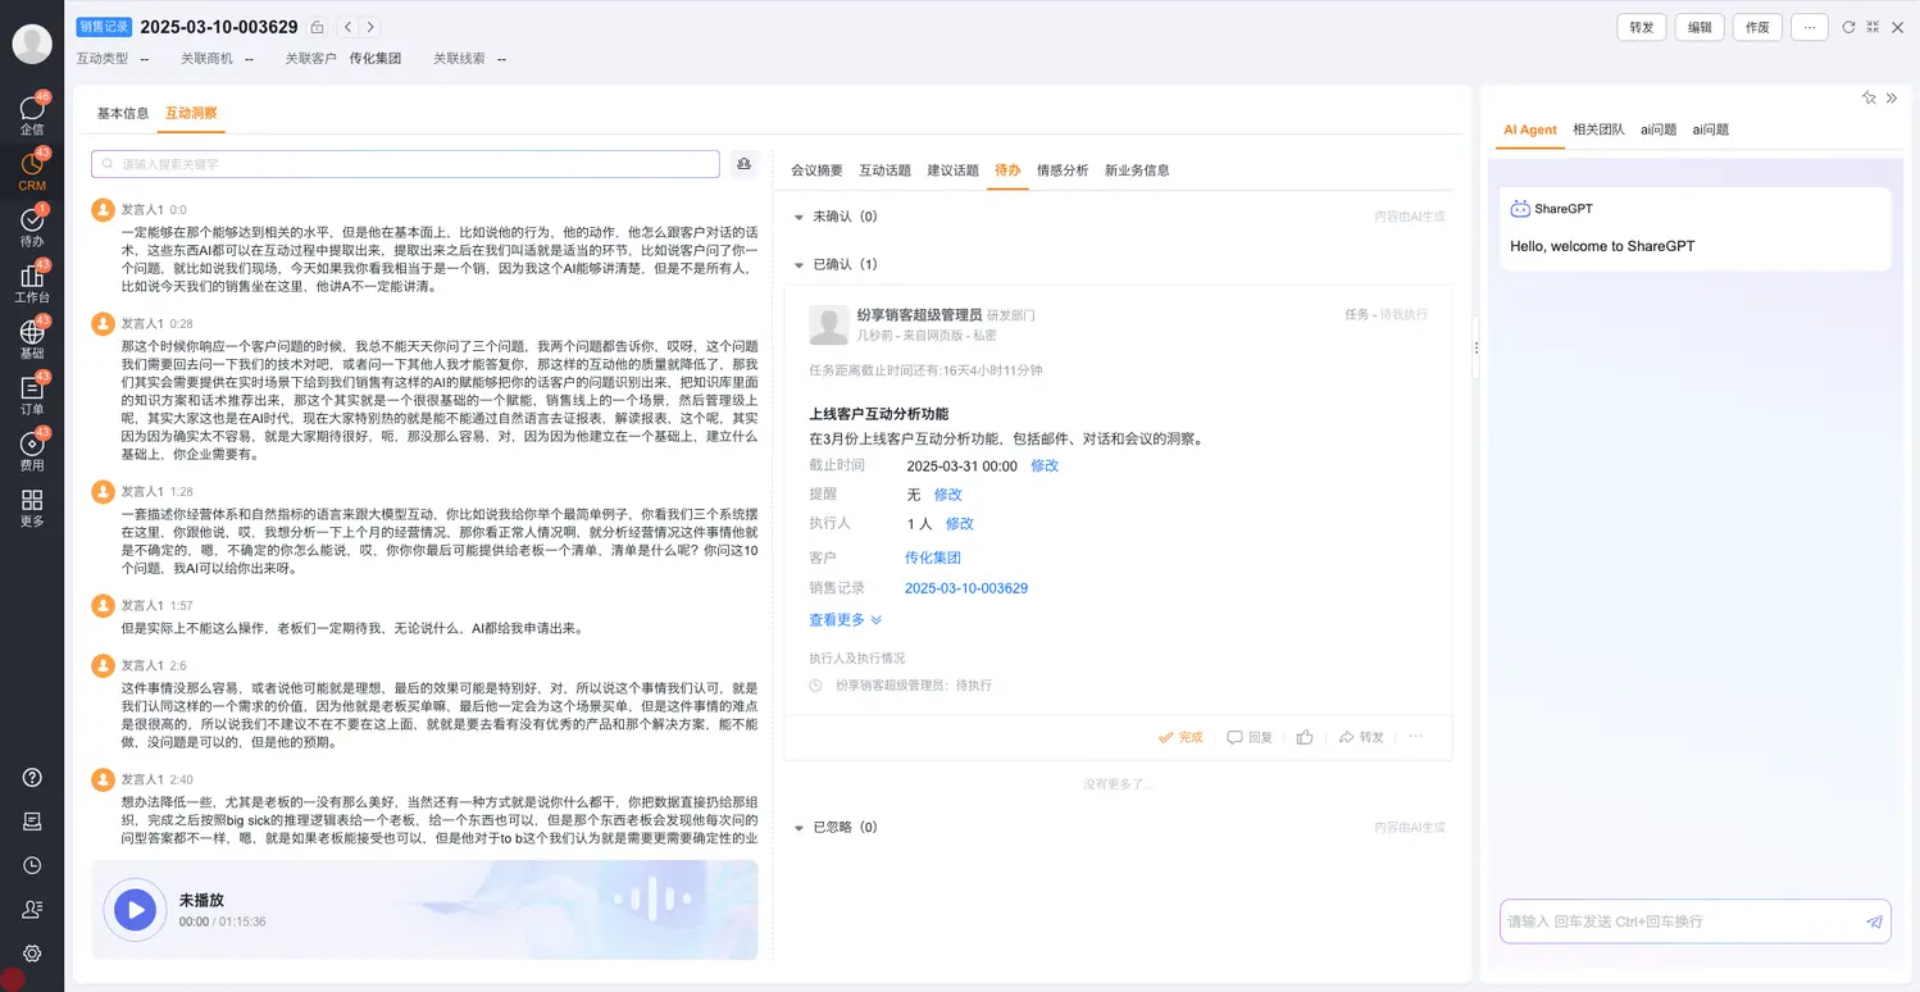Open the 工作台 workbench module
Image resolution: width=1920 pixels, height=992 pixels.
tap(32, 282)
